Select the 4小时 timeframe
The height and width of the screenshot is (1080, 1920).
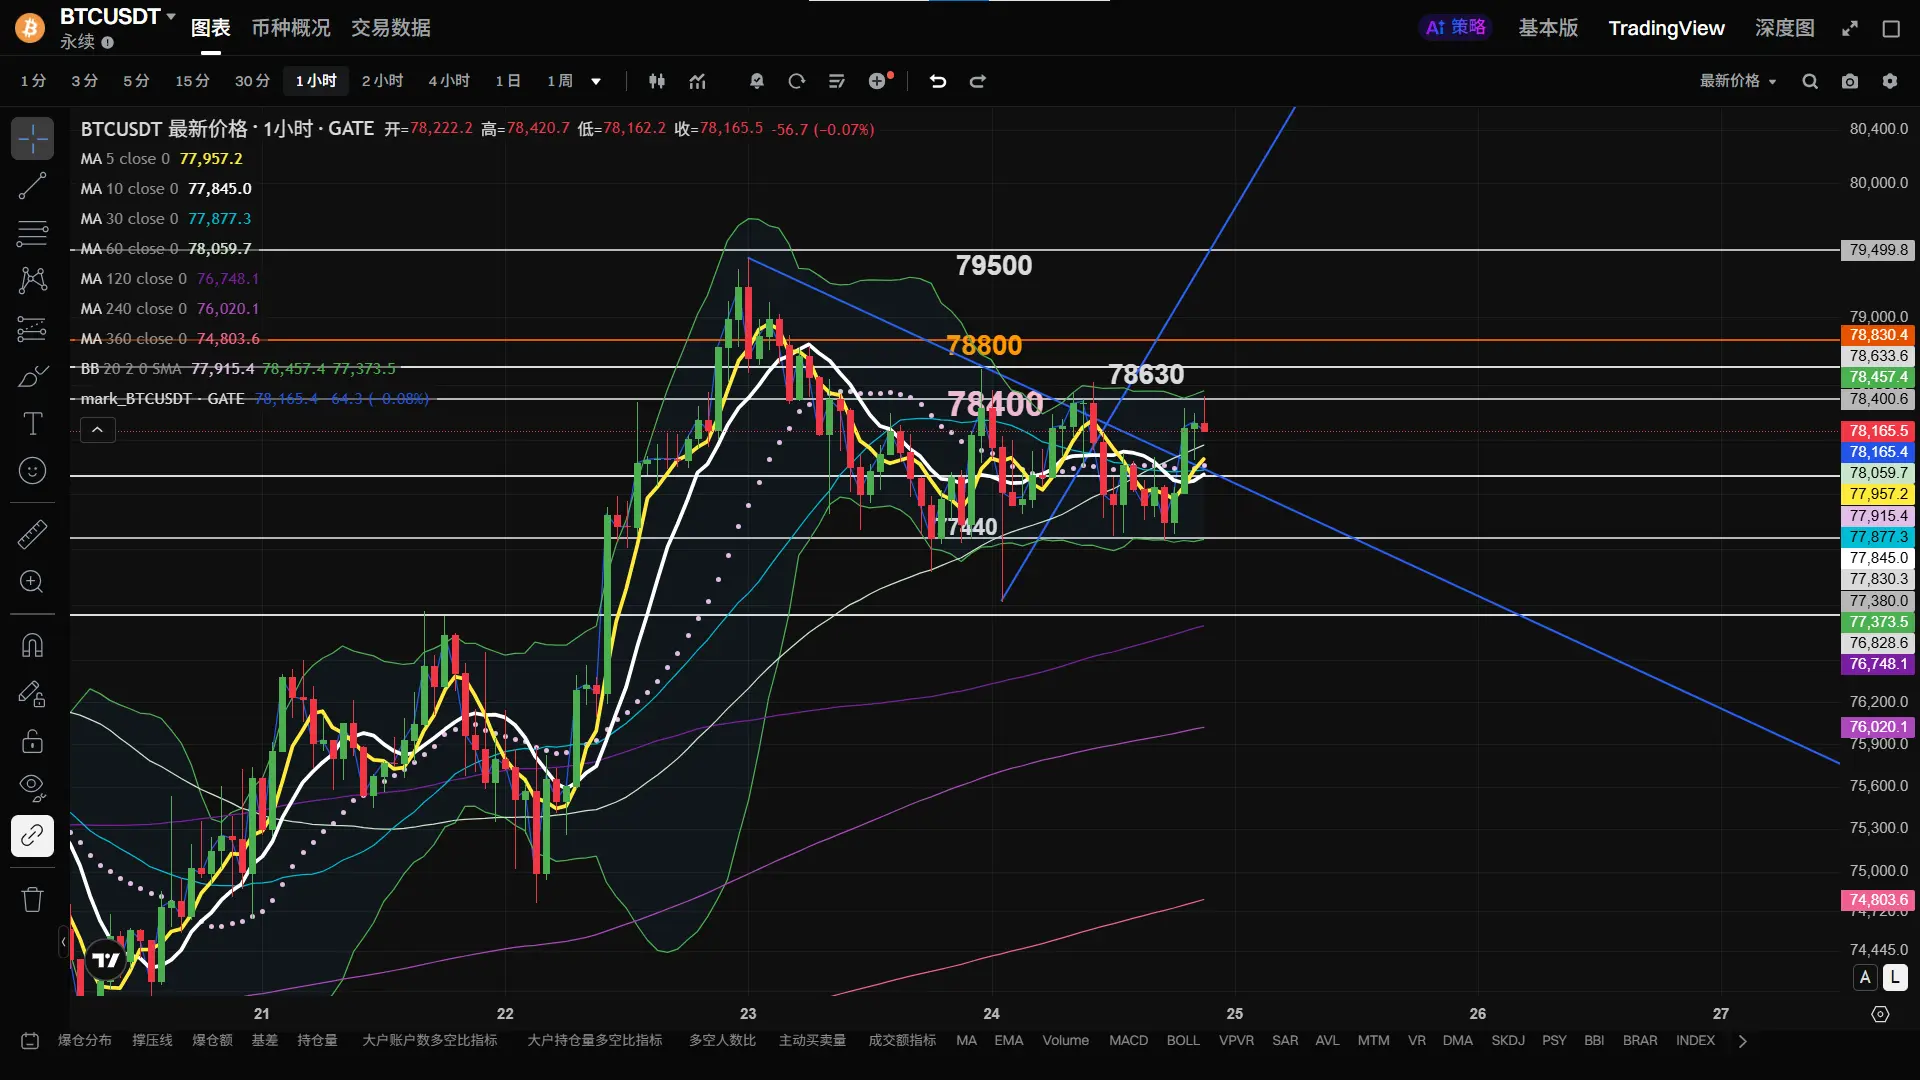pyautogui.click(x=449, y=81)
